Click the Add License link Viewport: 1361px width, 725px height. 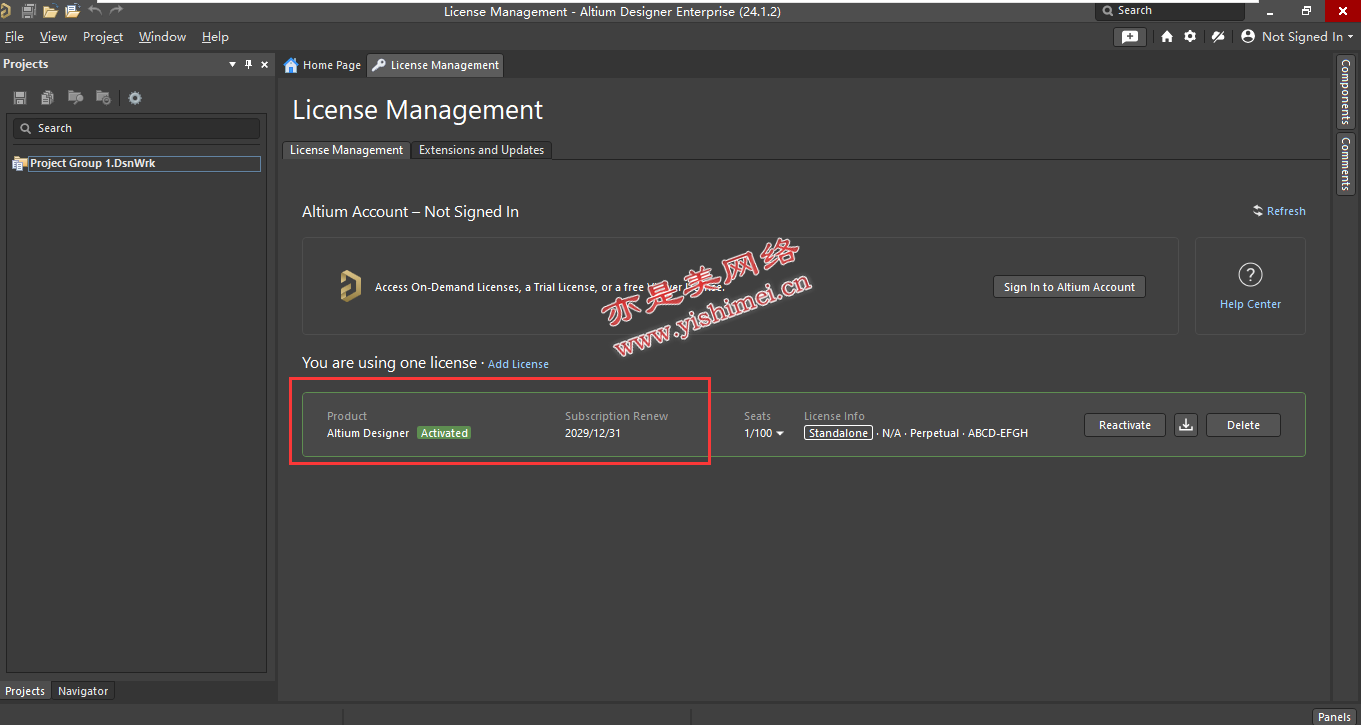[x=518, y=364]
